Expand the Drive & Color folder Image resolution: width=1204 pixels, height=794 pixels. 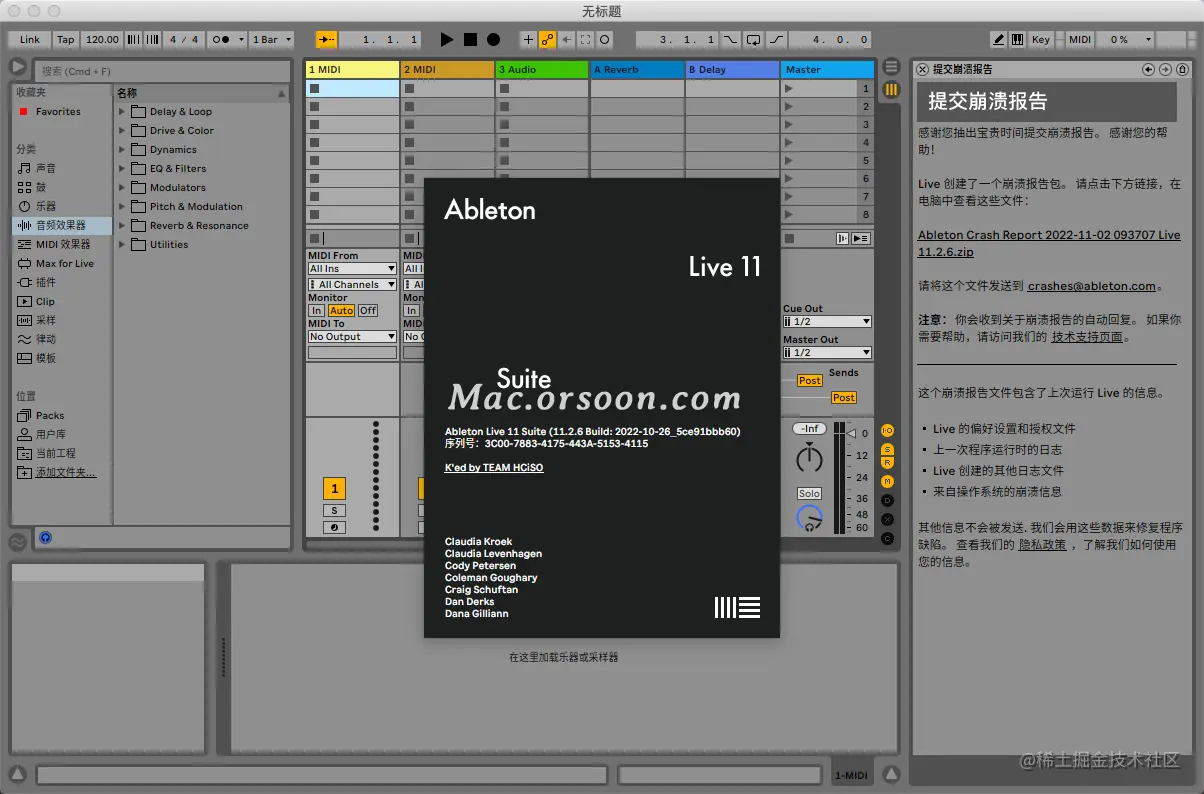(122, 131)
